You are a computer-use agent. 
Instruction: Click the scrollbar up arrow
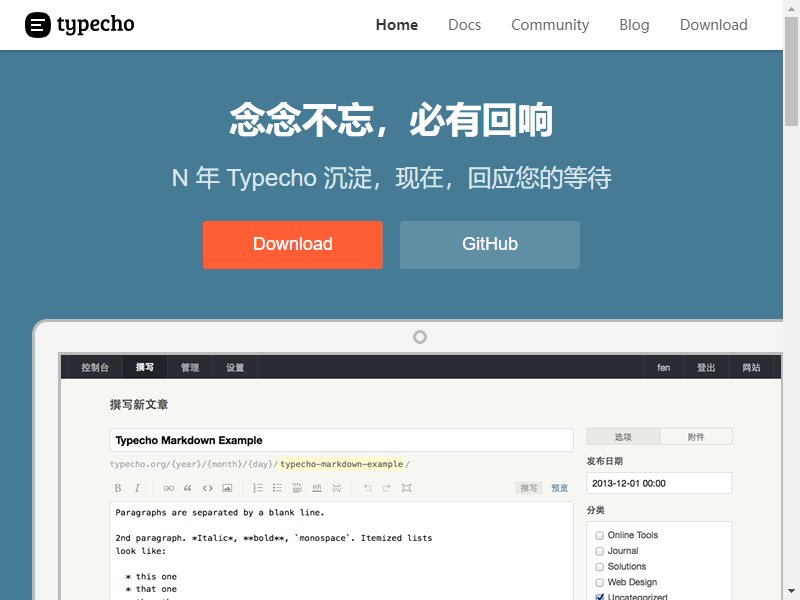[791, 7]
